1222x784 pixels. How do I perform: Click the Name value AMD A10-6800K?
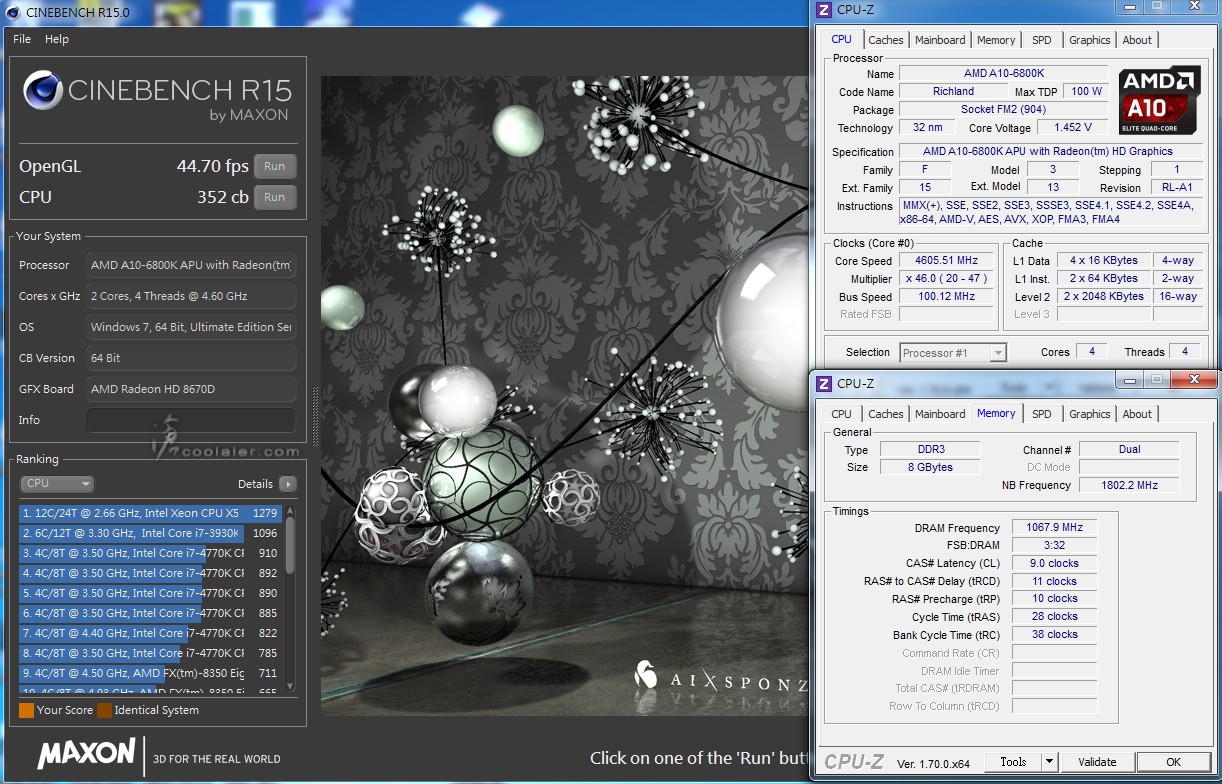click(1003, 73)
